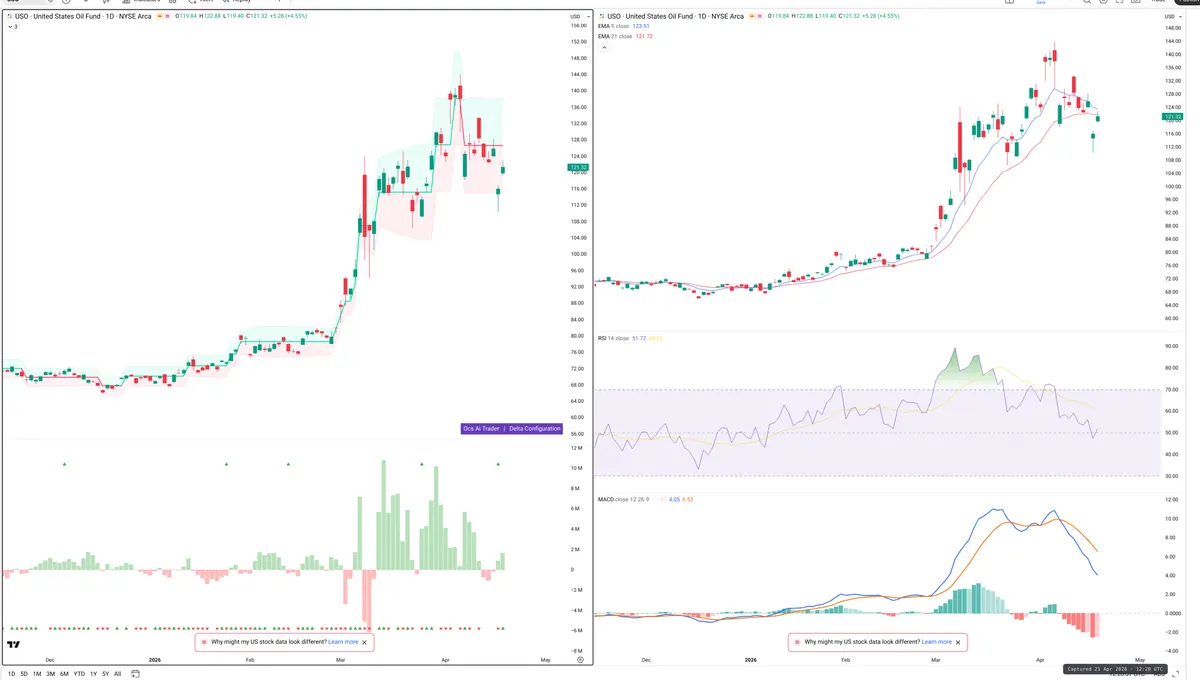Collapse indicator legend under EMA 21 in right chart
This screenshot has width=1200, height=680.
pyautogui.click(x=604, y=47)
